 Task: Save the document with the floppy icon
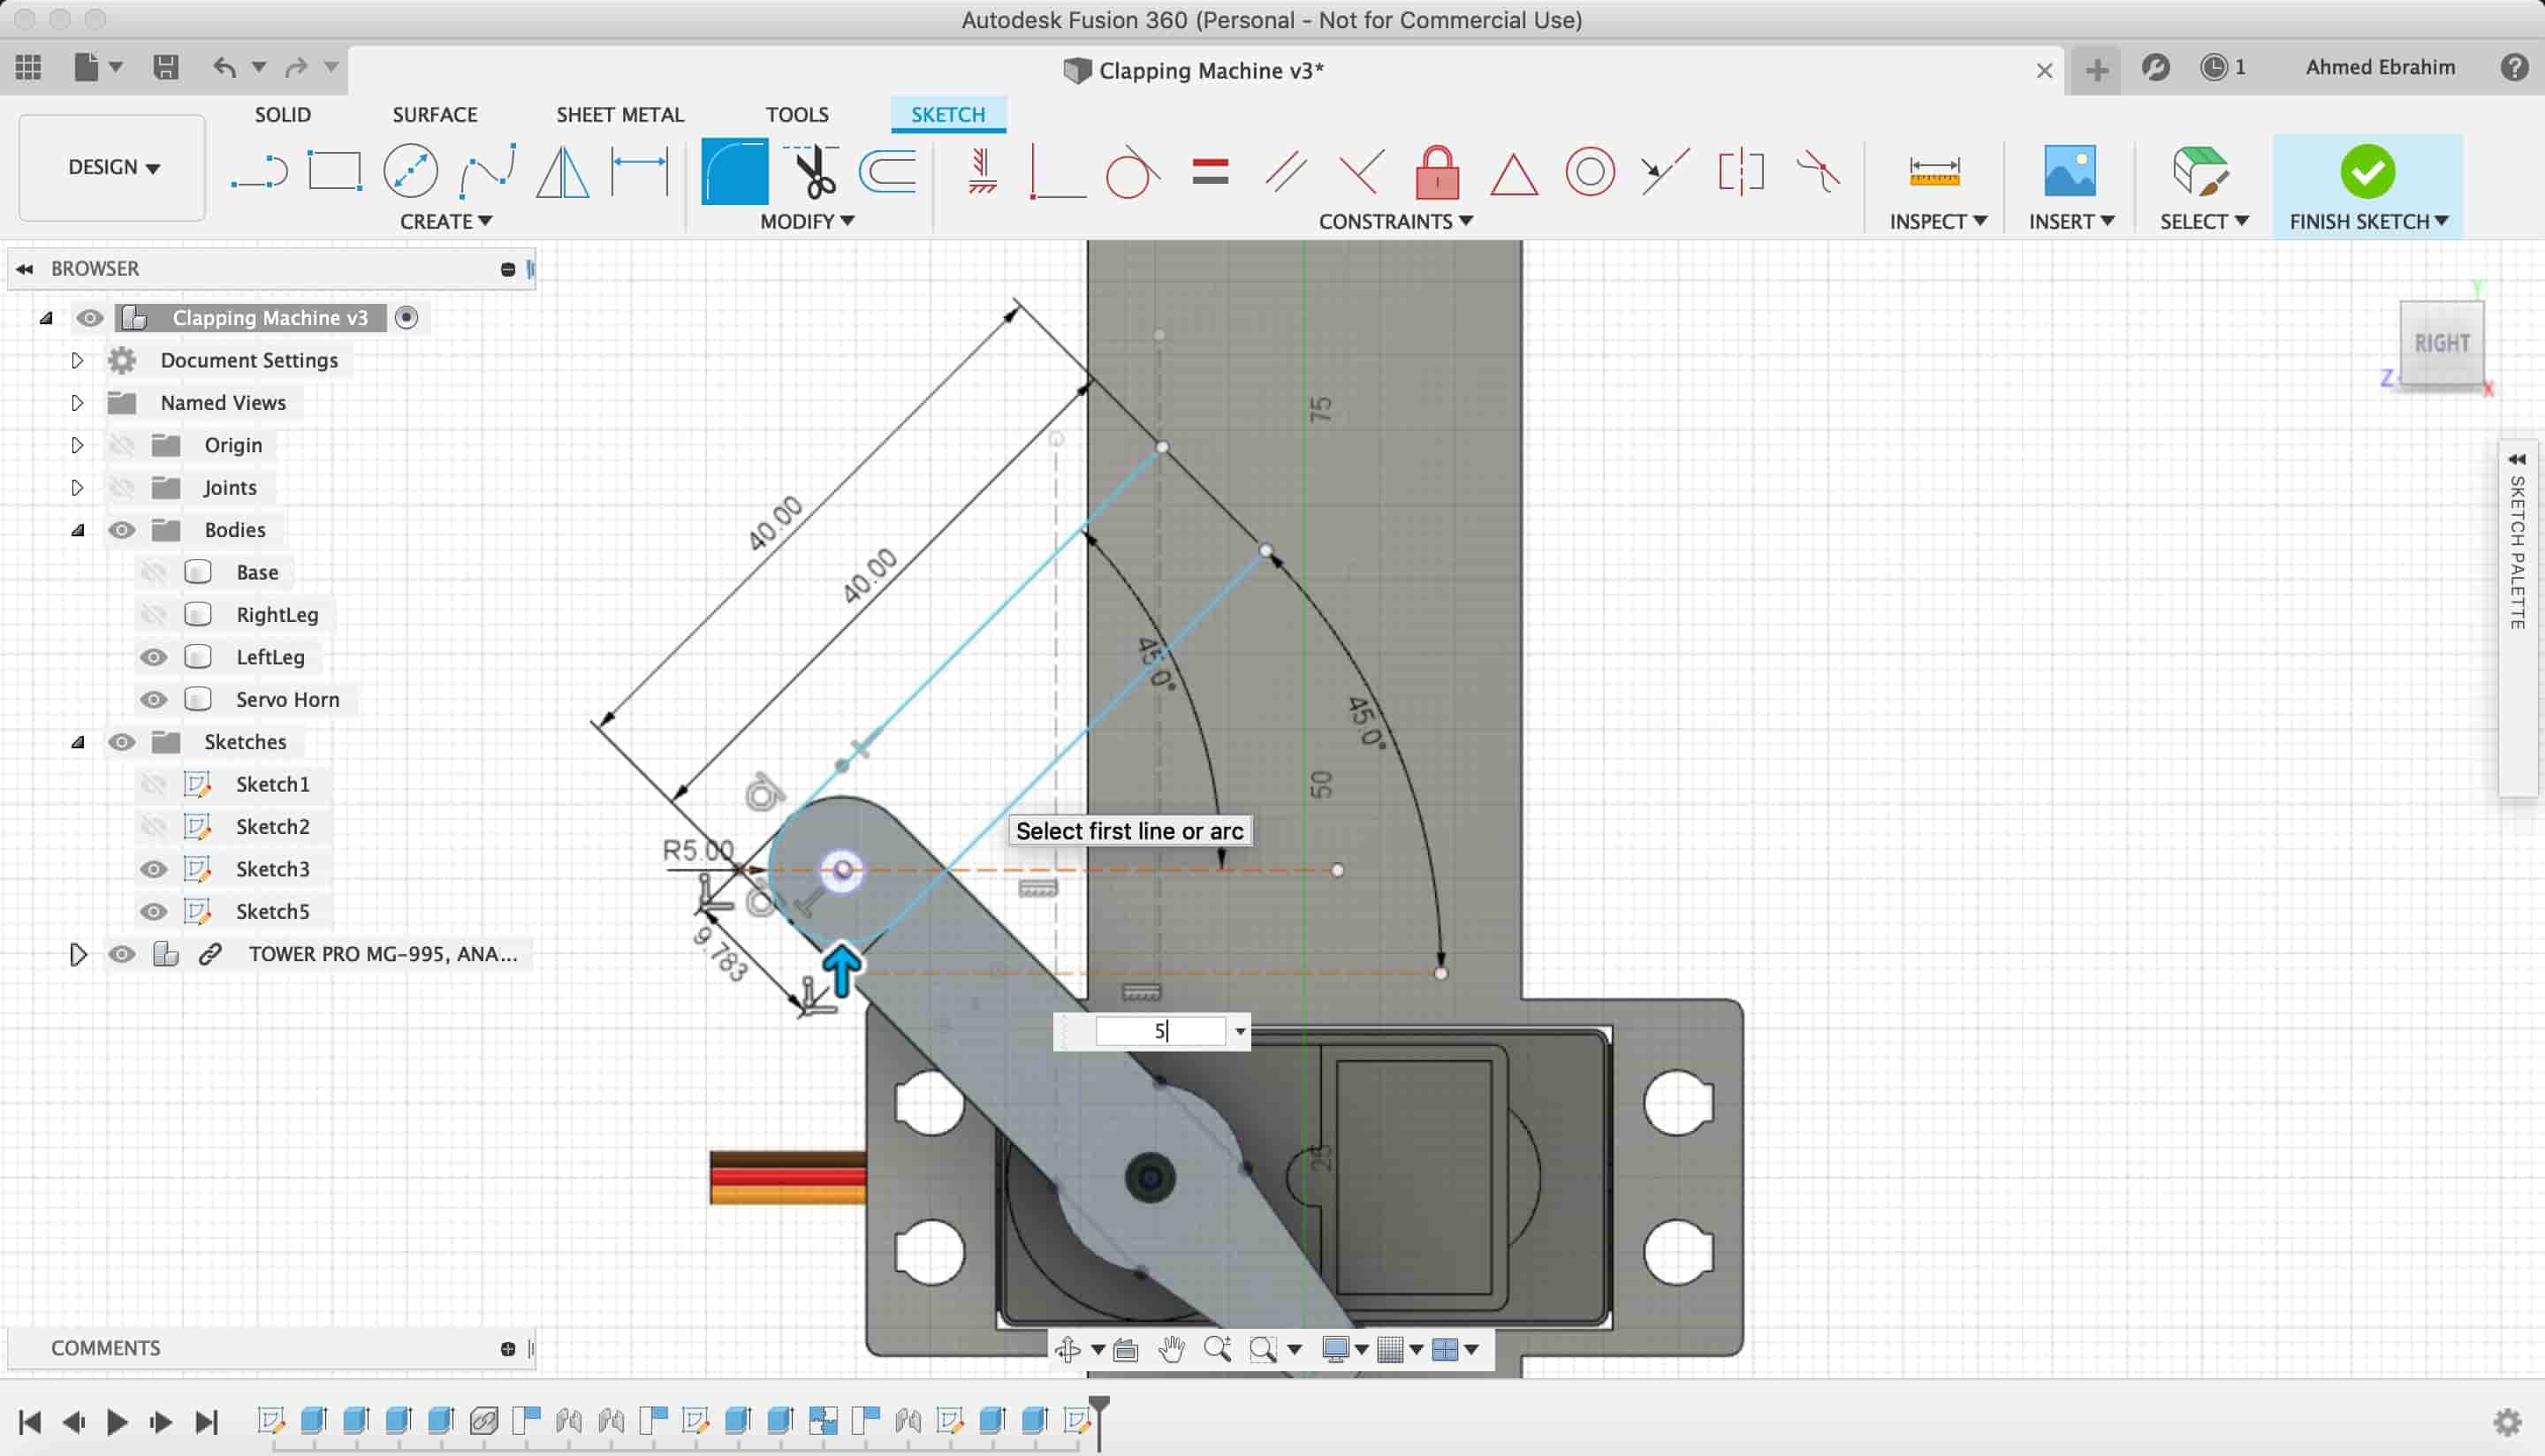[165, 67]
